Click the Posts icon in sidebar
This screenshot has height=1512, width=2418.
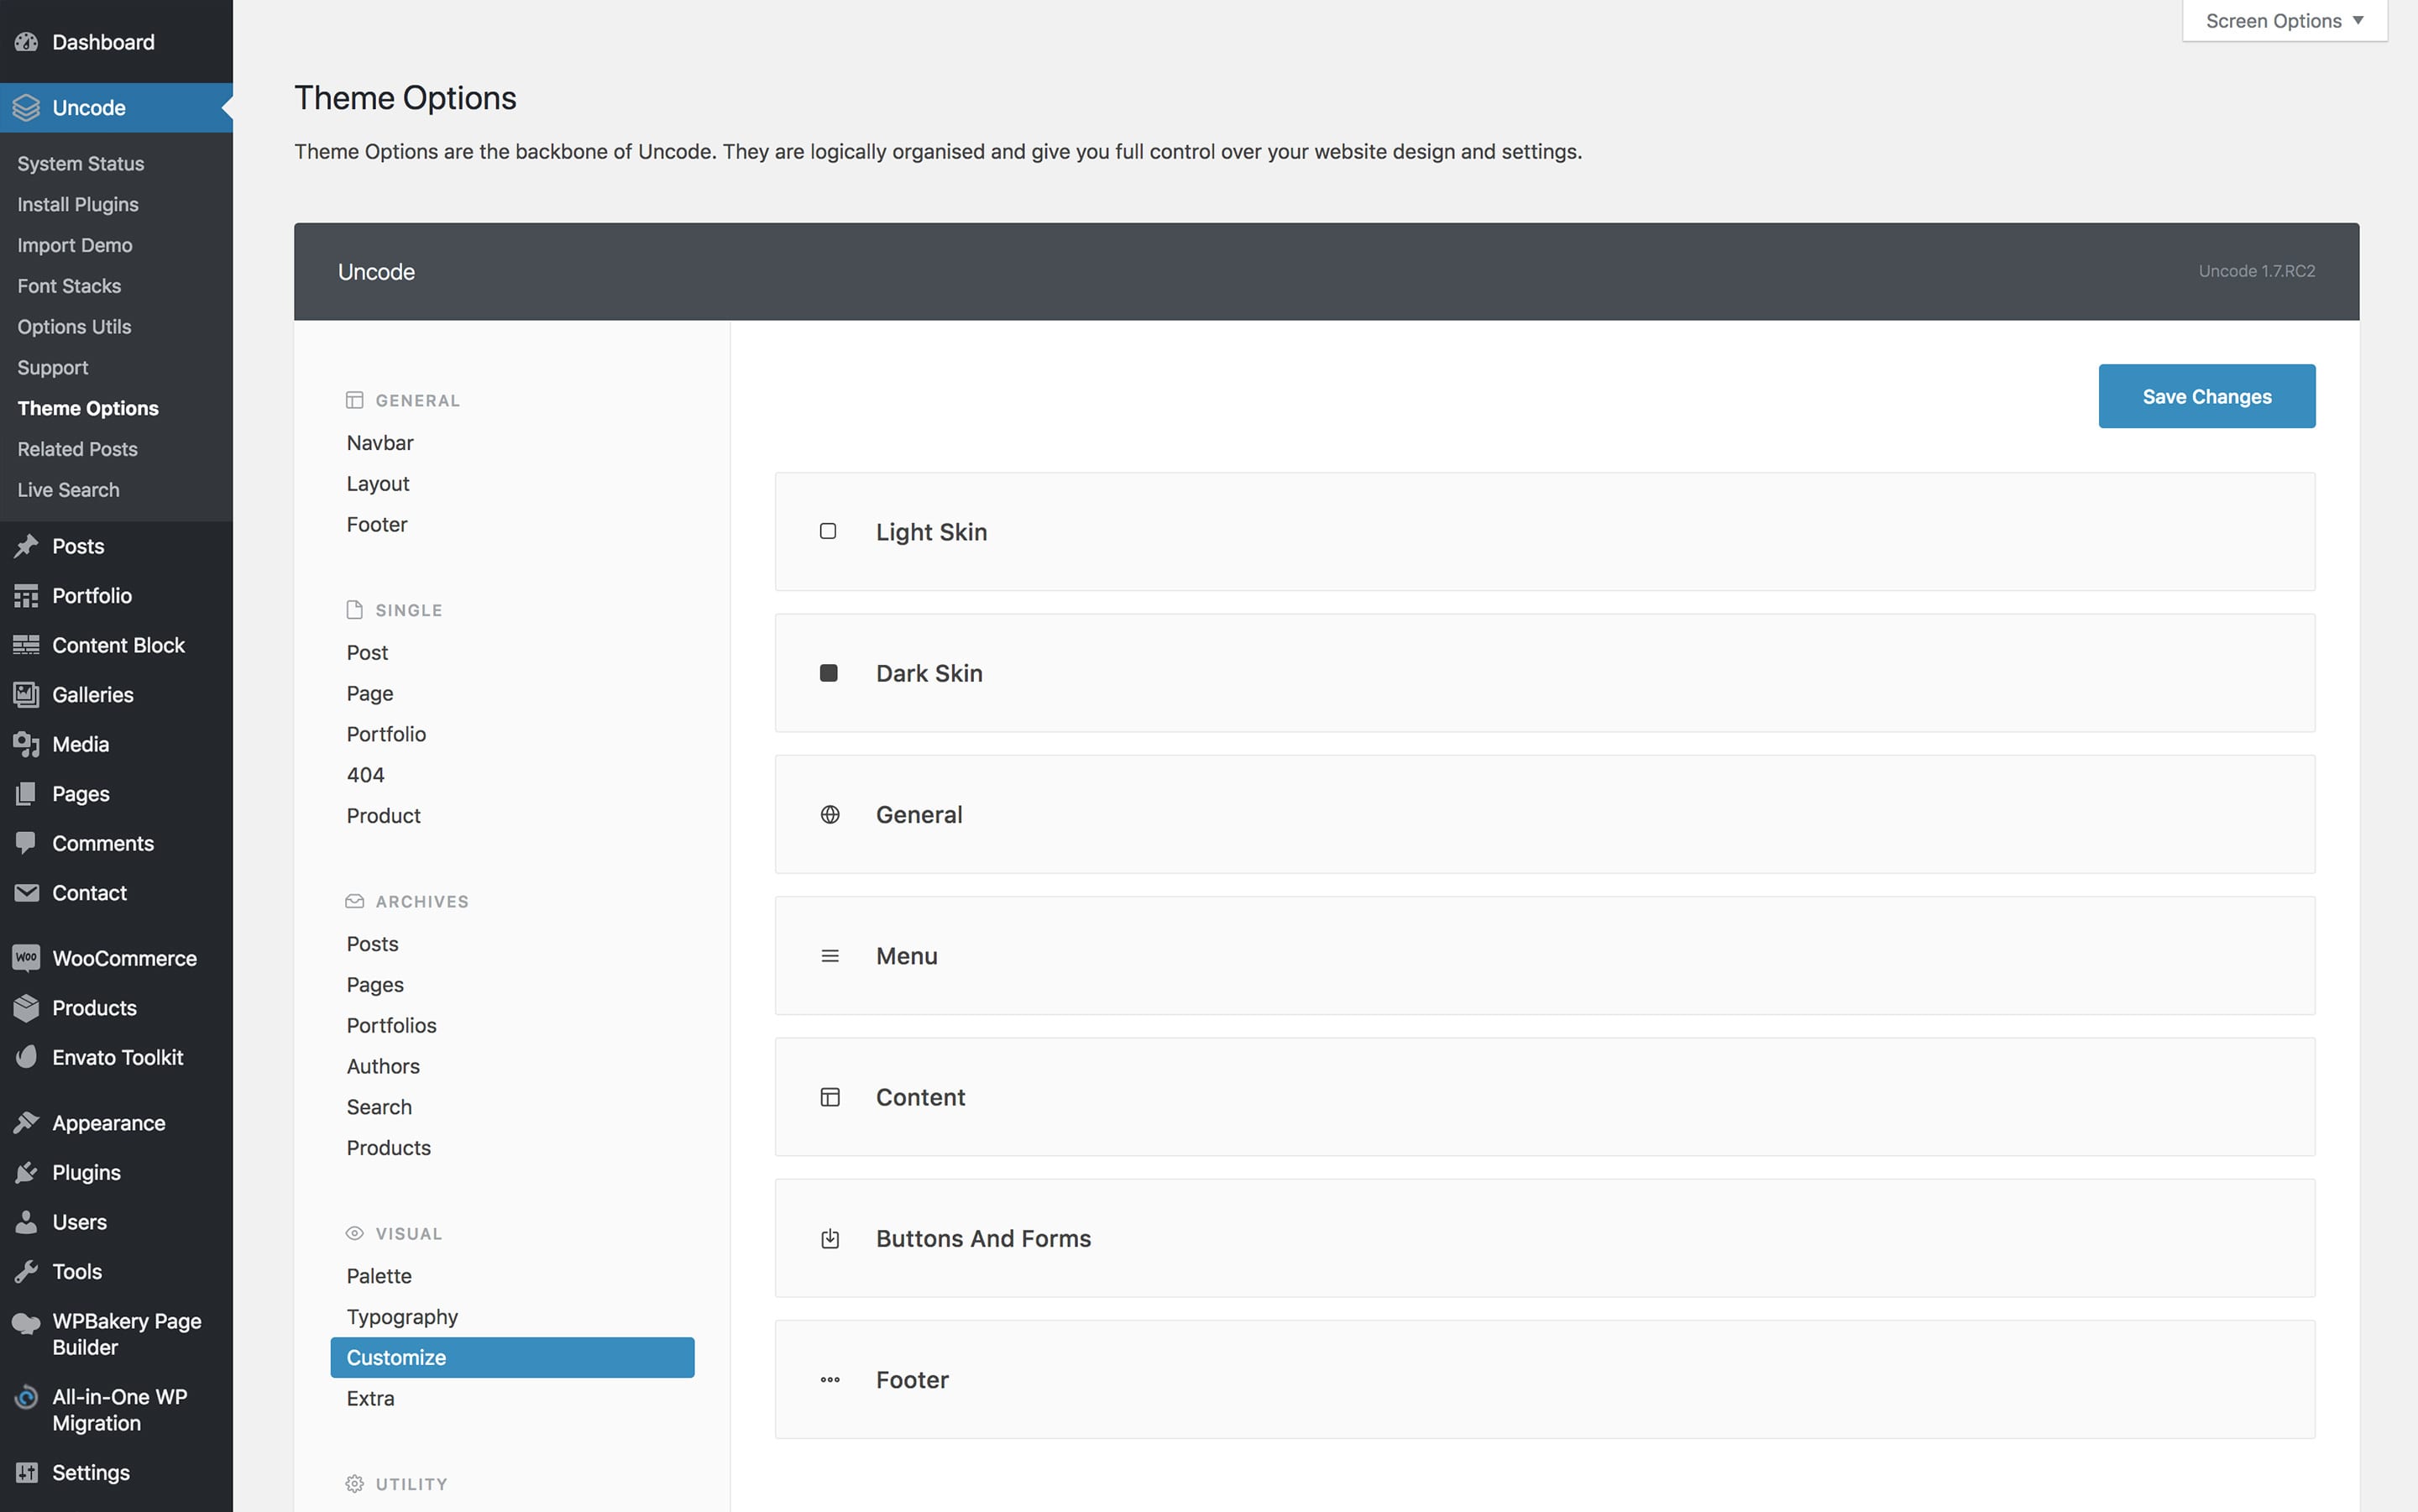tap(26, 545)
